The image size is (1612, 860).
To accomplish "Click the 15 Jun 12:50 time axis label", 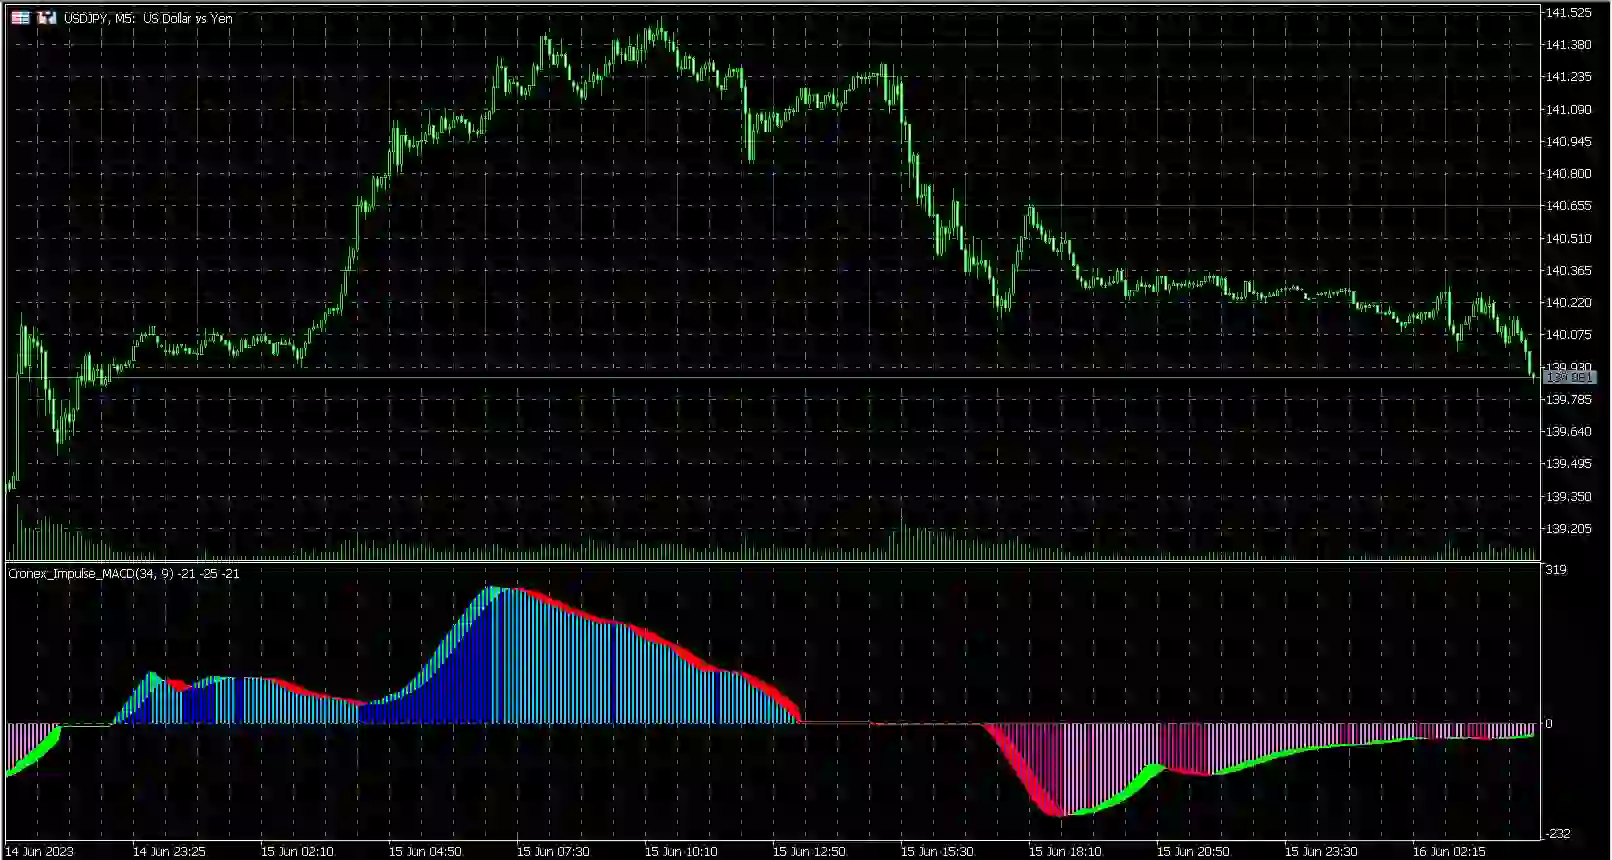I will 809,852.
